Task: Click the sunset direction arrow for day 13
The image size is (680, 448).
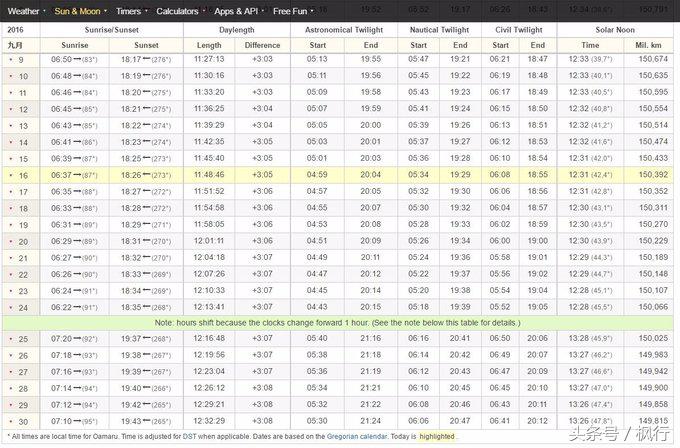Action: pos(146,125)
